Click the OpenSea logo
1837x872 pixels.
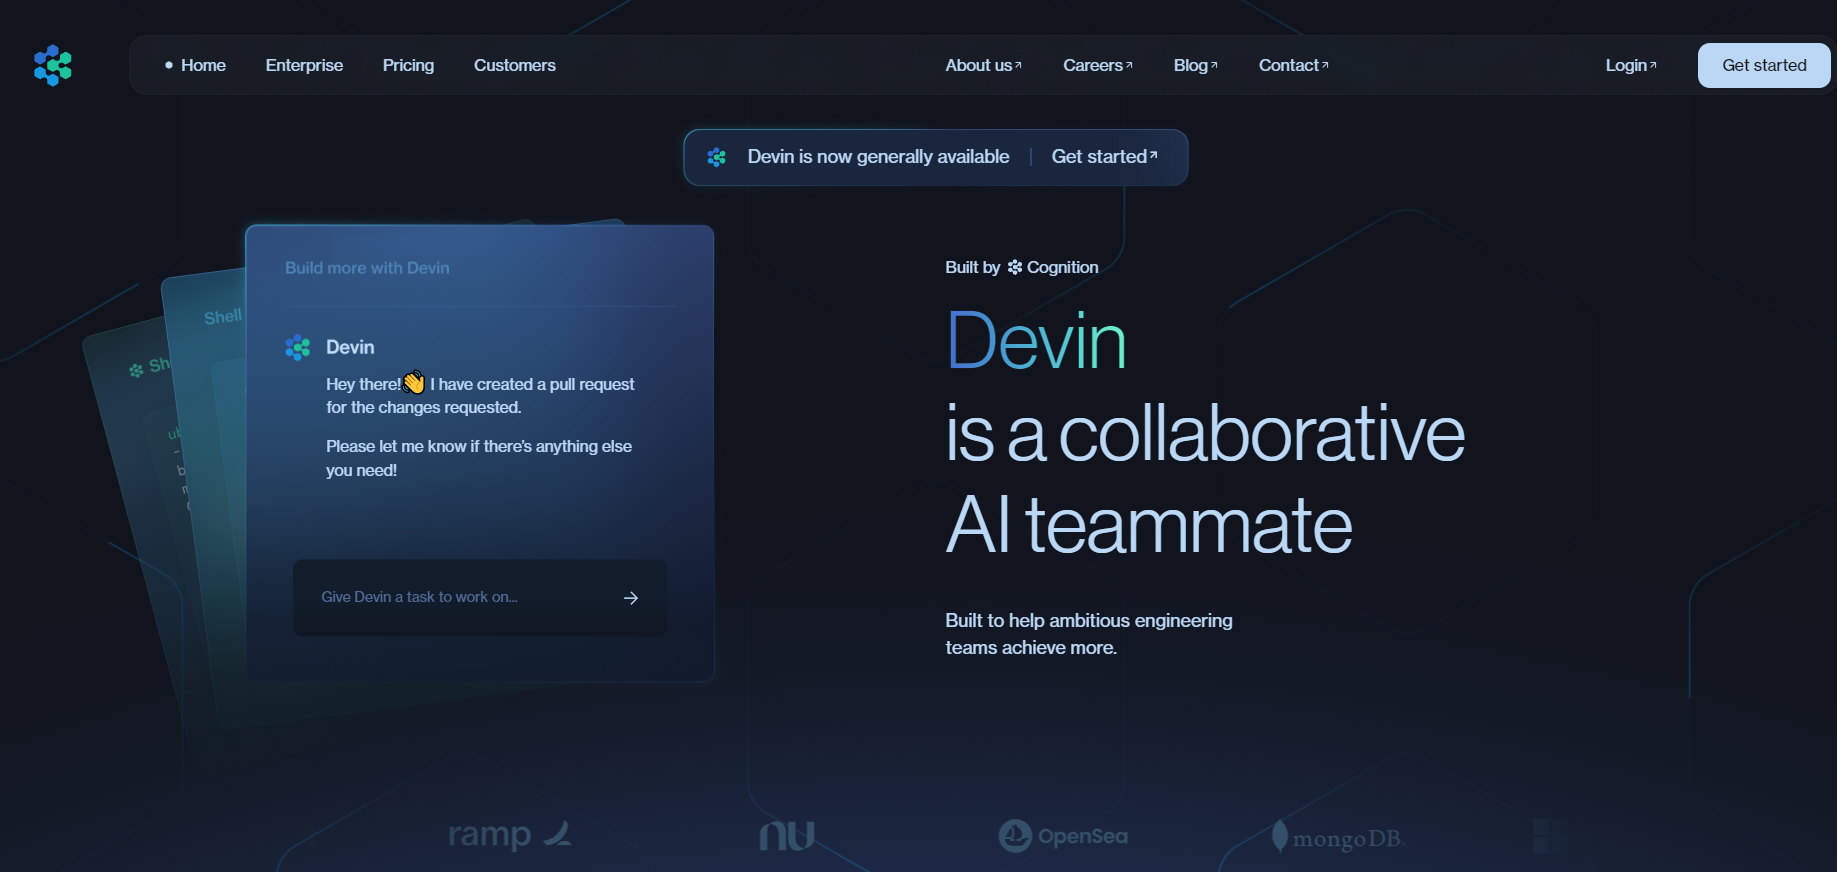[1063, 836]
